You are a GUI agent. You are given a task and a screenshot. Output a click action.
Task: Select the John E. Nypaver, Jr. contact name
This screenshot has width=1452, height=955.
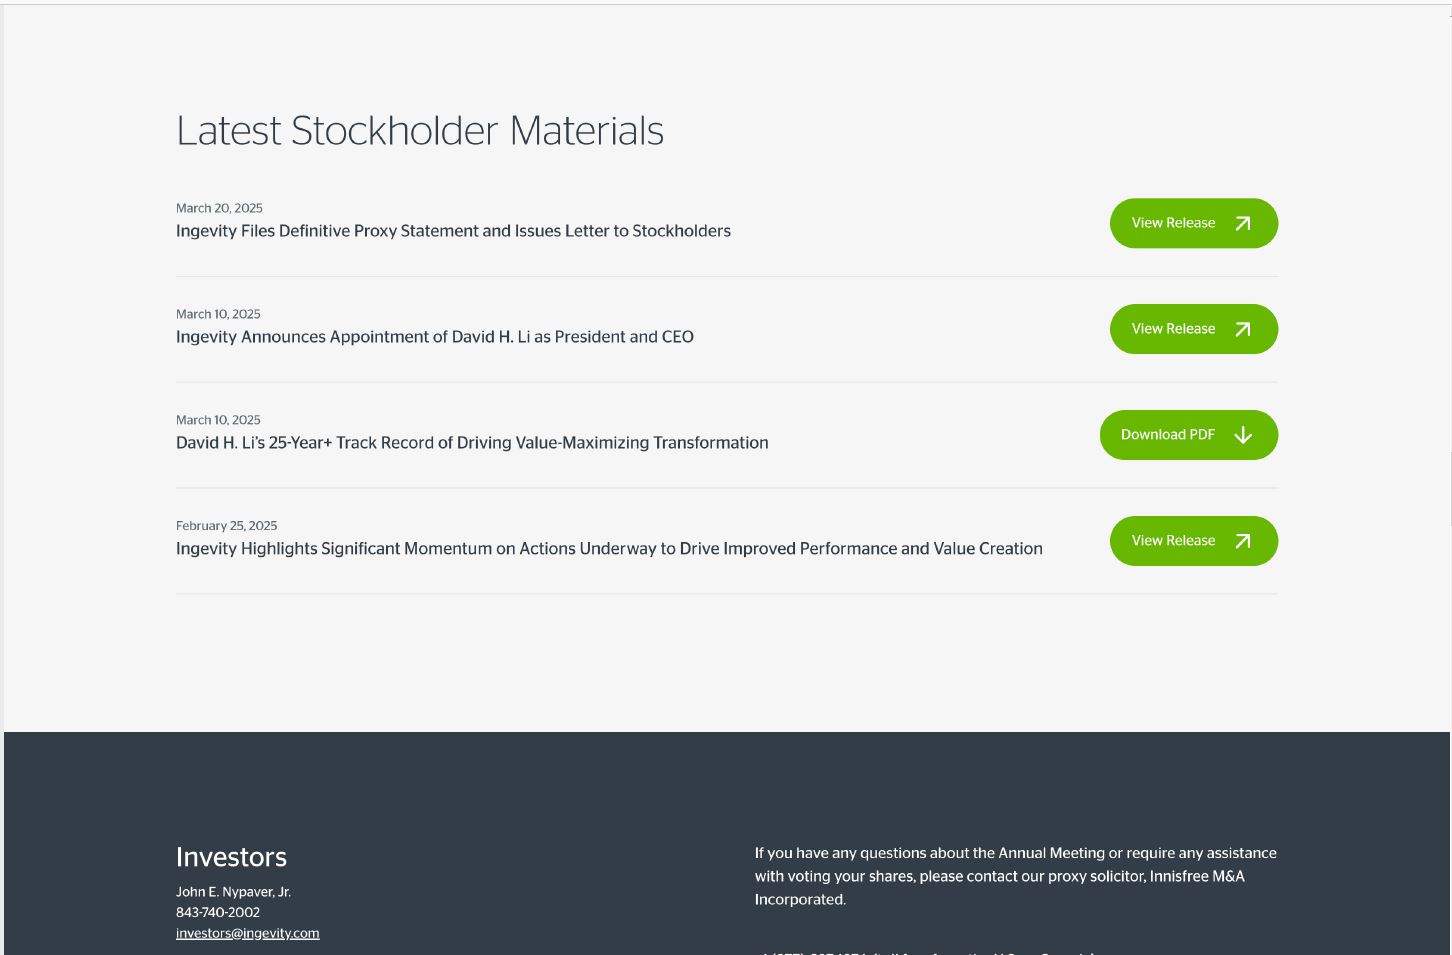[233, 892]
